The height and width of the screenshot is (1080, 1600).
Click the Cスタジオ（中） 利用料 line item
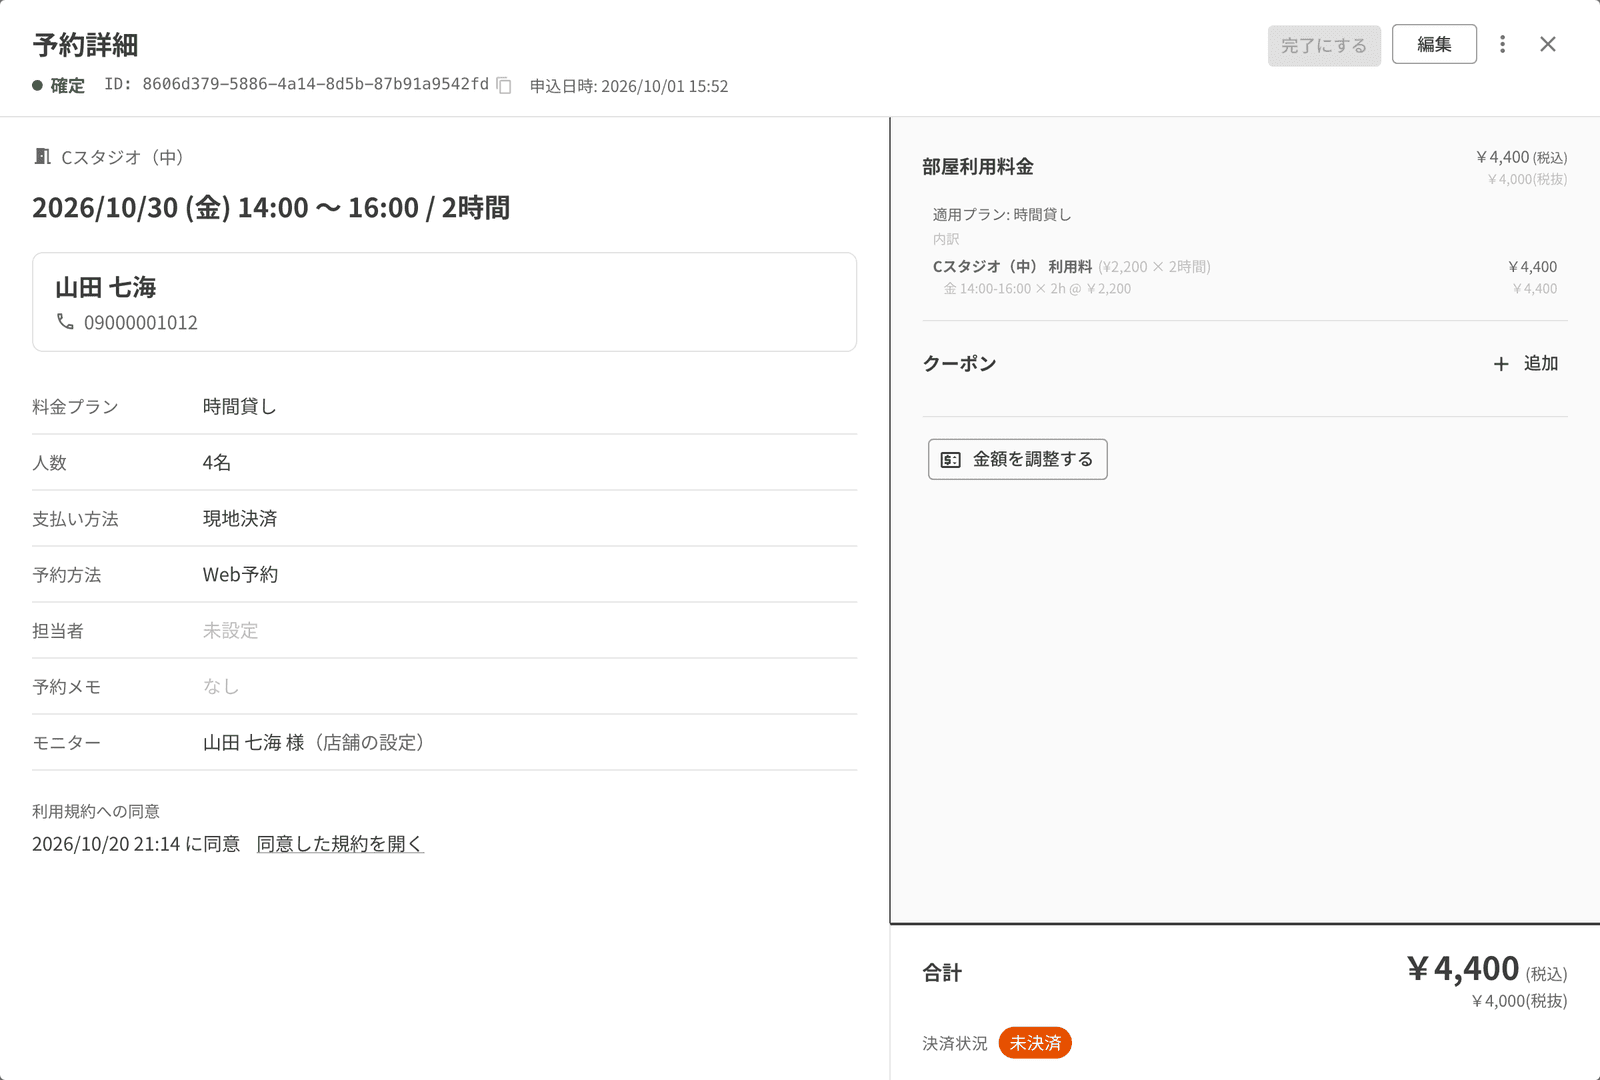(x=1012, y=267)
